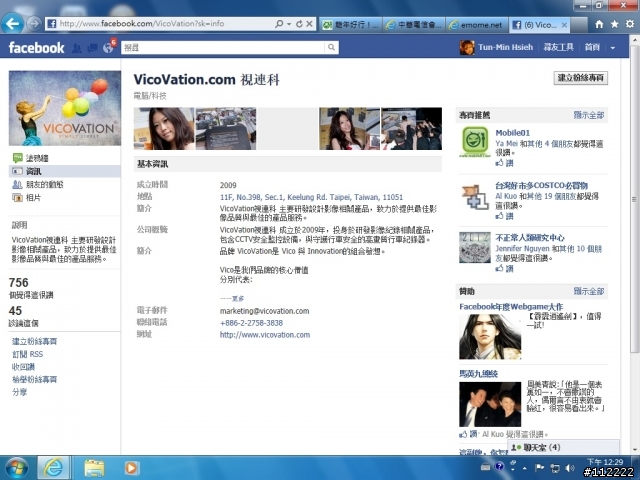The image size is (640, 480).
Task: Open the 馬英九總統 sponsored link
Action: coord(478,373)
